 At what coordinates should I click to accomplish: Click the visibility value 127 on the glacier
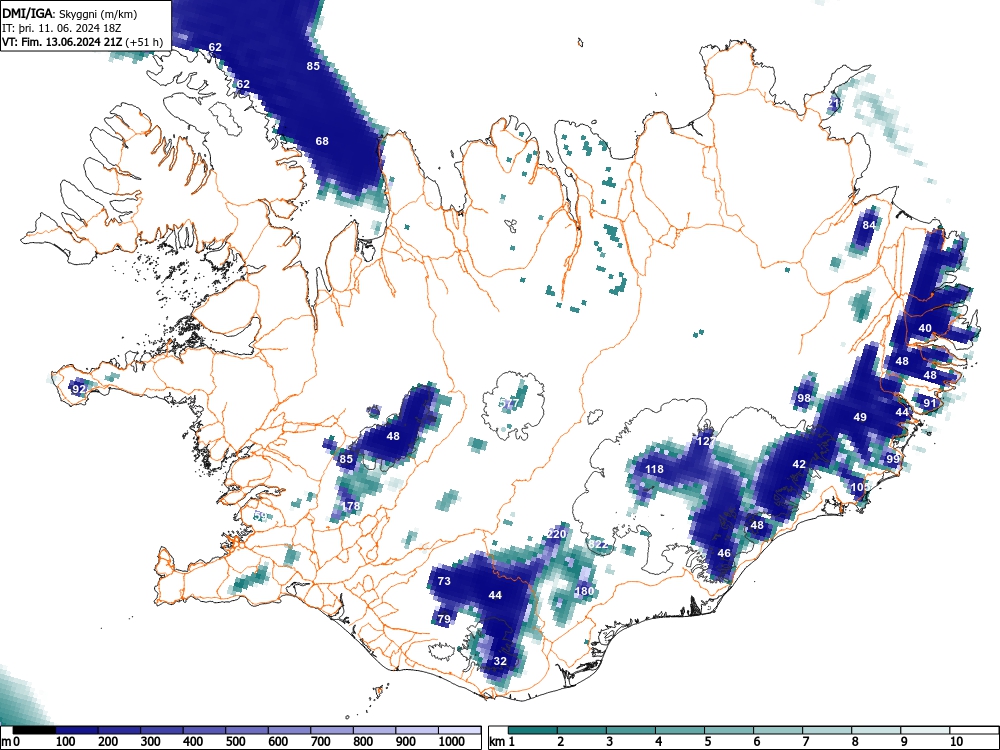pyautogui.click(x=705, y=441)
